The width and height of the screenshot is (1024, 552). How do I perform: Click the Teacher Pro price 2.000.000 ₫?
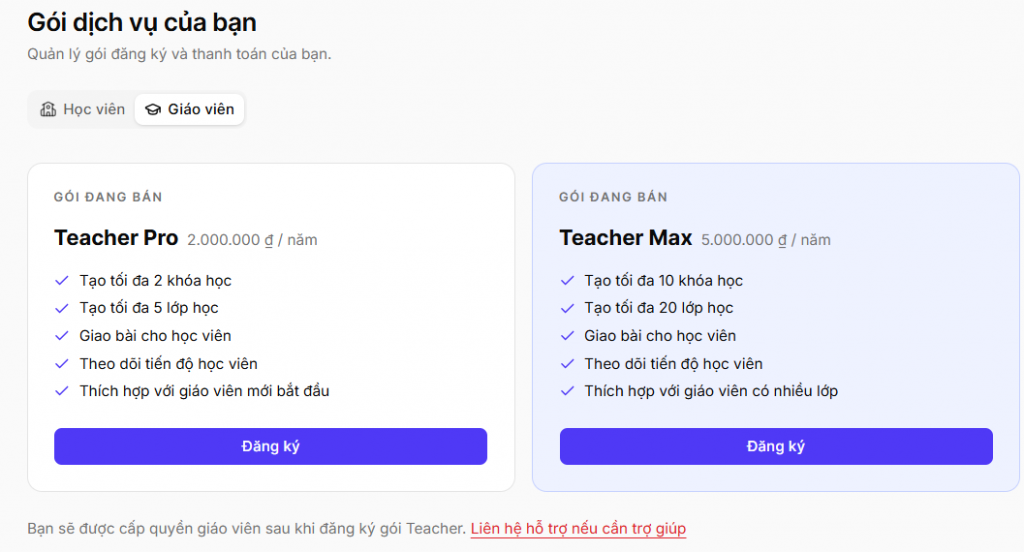tap(230, 240)
